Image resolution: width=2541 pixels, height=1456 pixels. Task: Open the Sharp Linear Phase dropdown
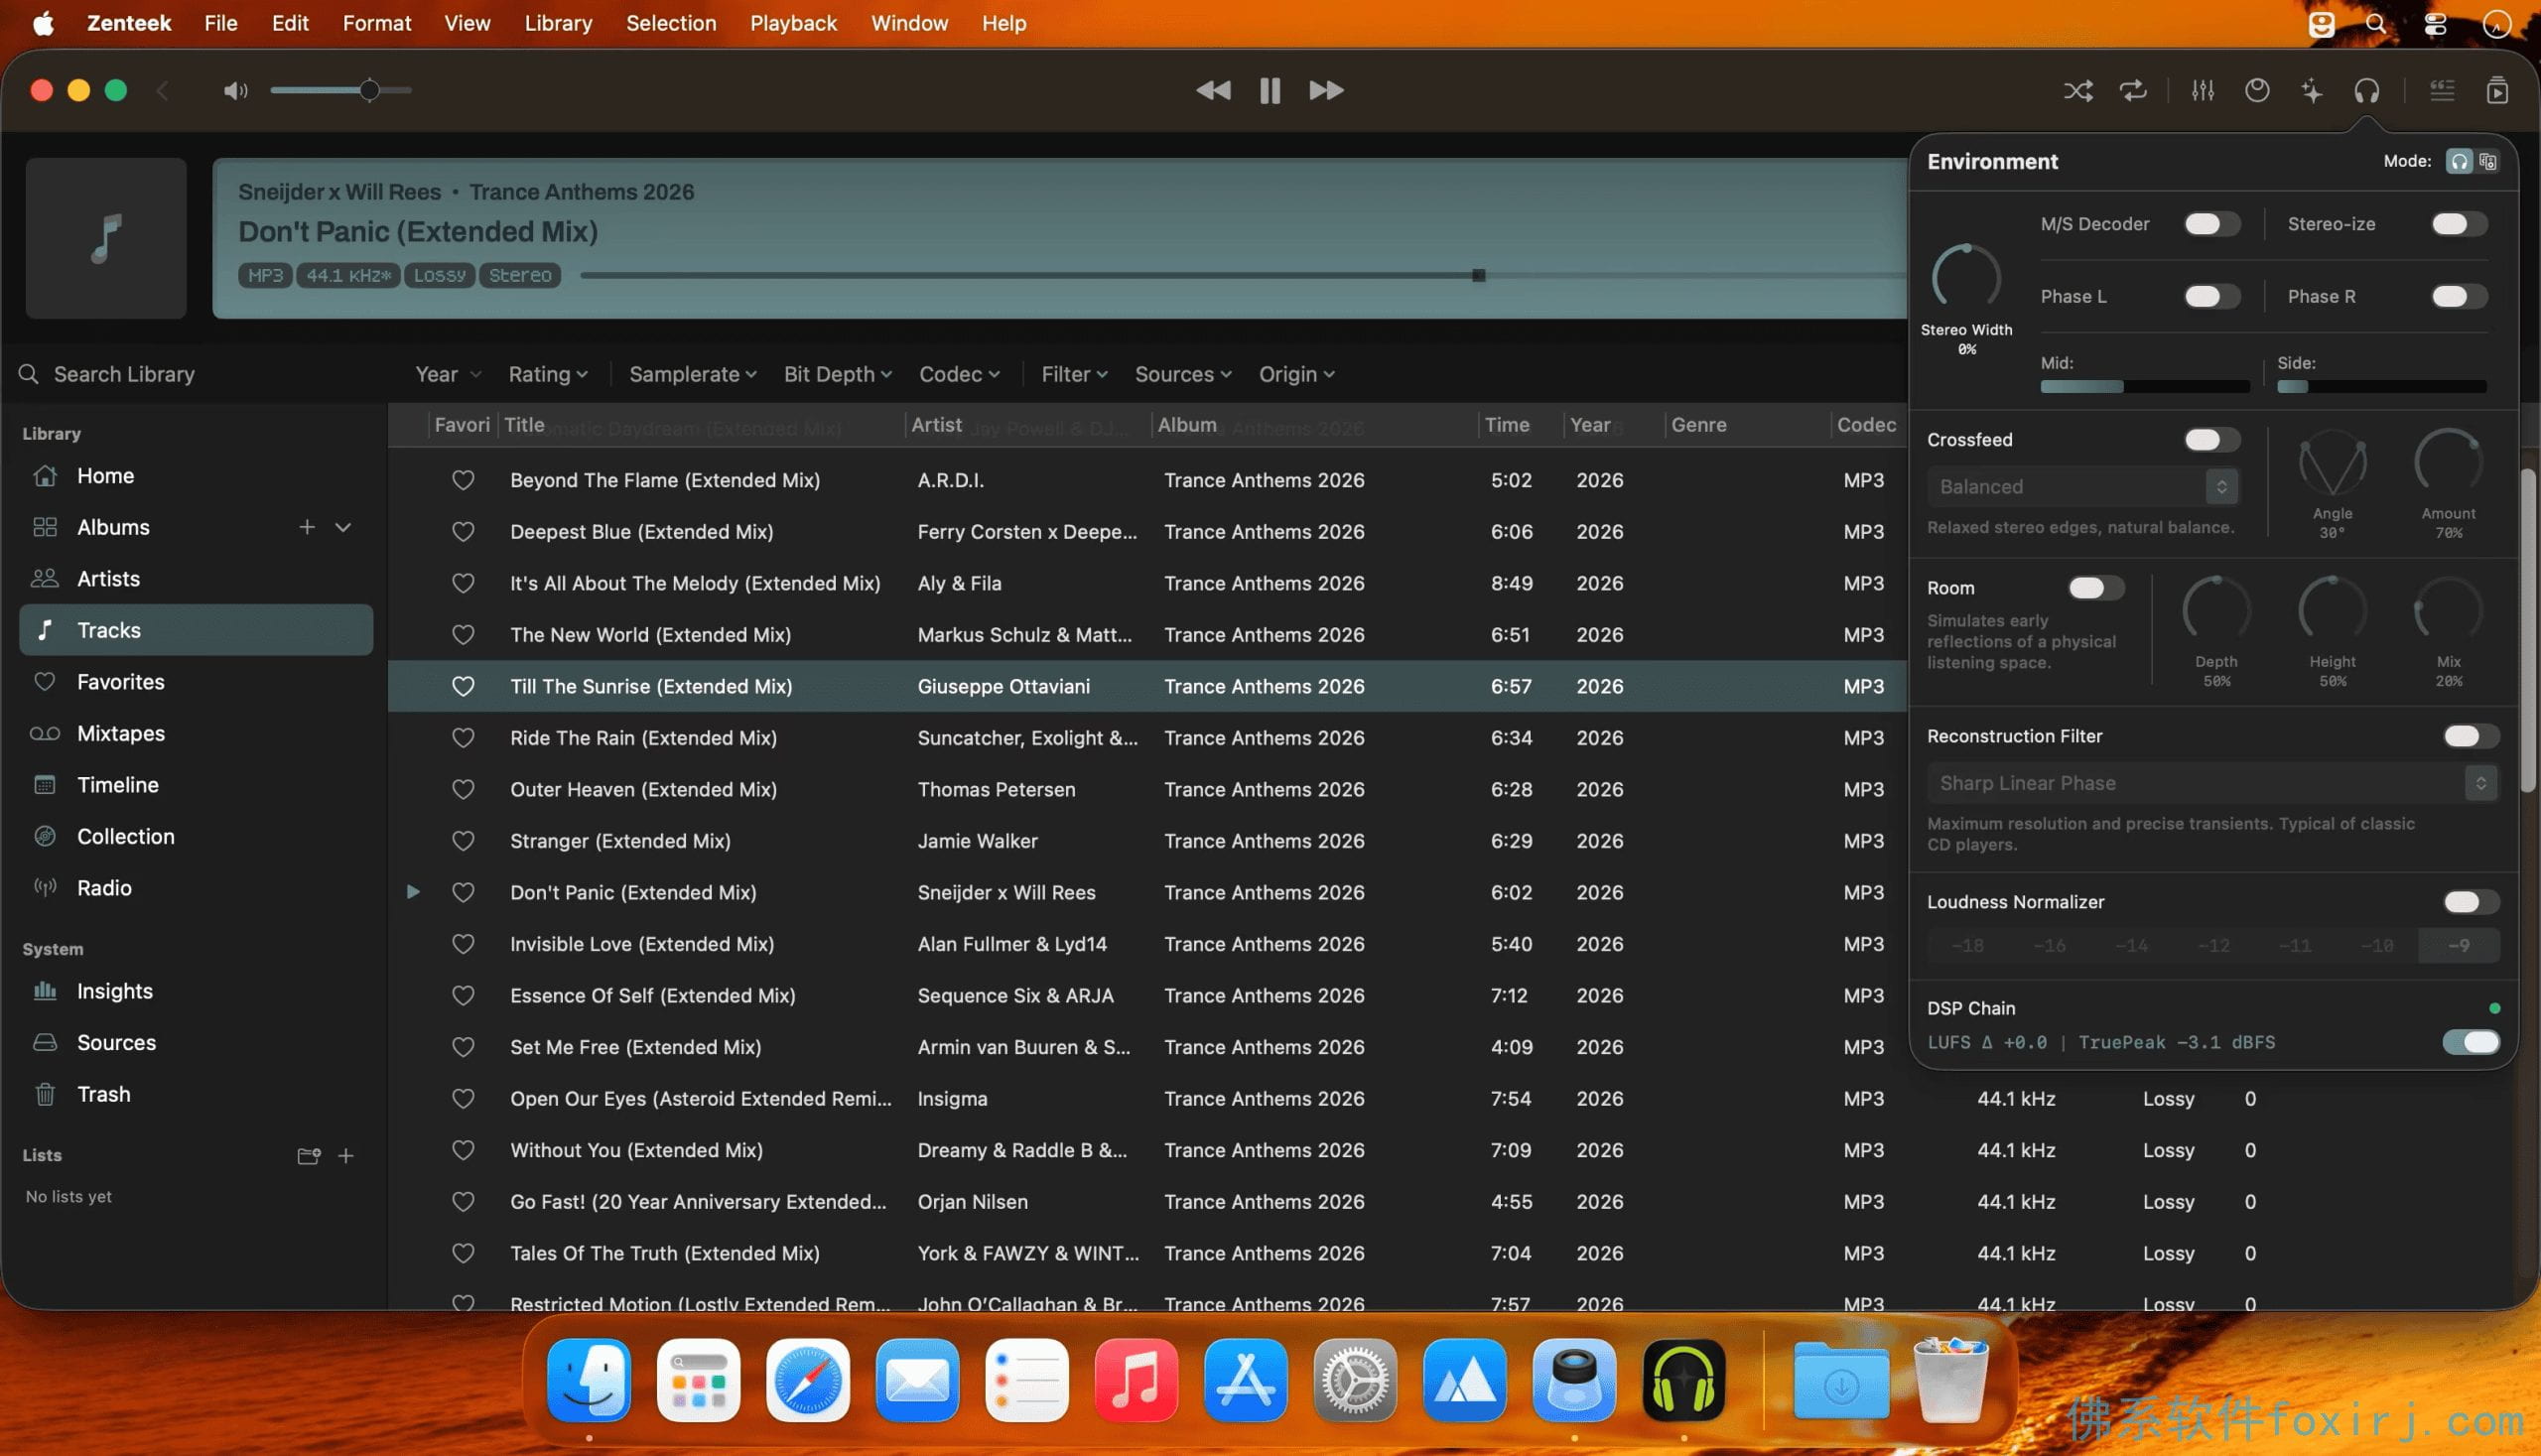pyautogui.click(x=2212, y=783)
